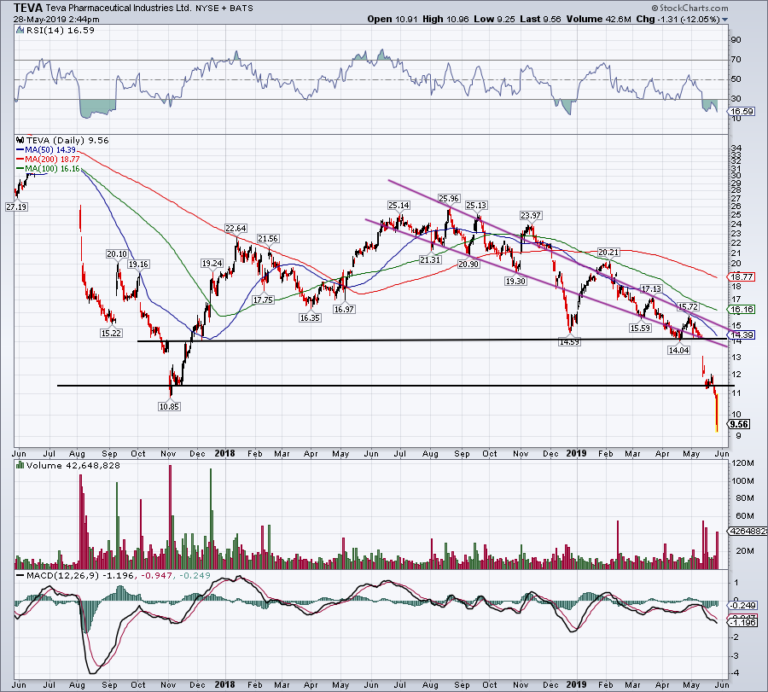
Task: Click the 25.13 September peak label
Action: pos(476,205)
